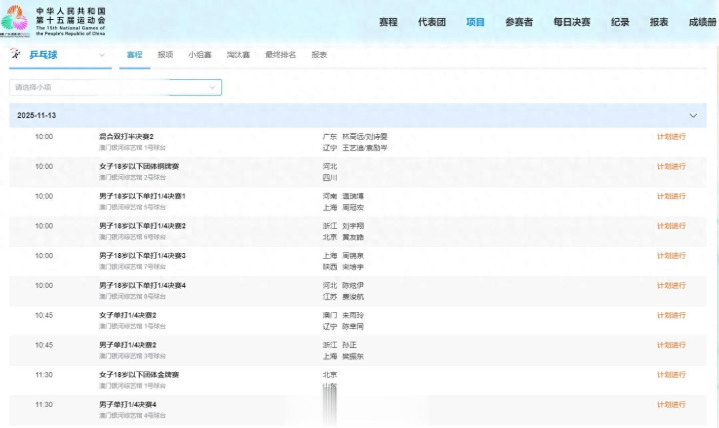719x428 pixels.
Task: Open the 乒乓球 sport selector dropdown
Action: click(x=101, y=55)
